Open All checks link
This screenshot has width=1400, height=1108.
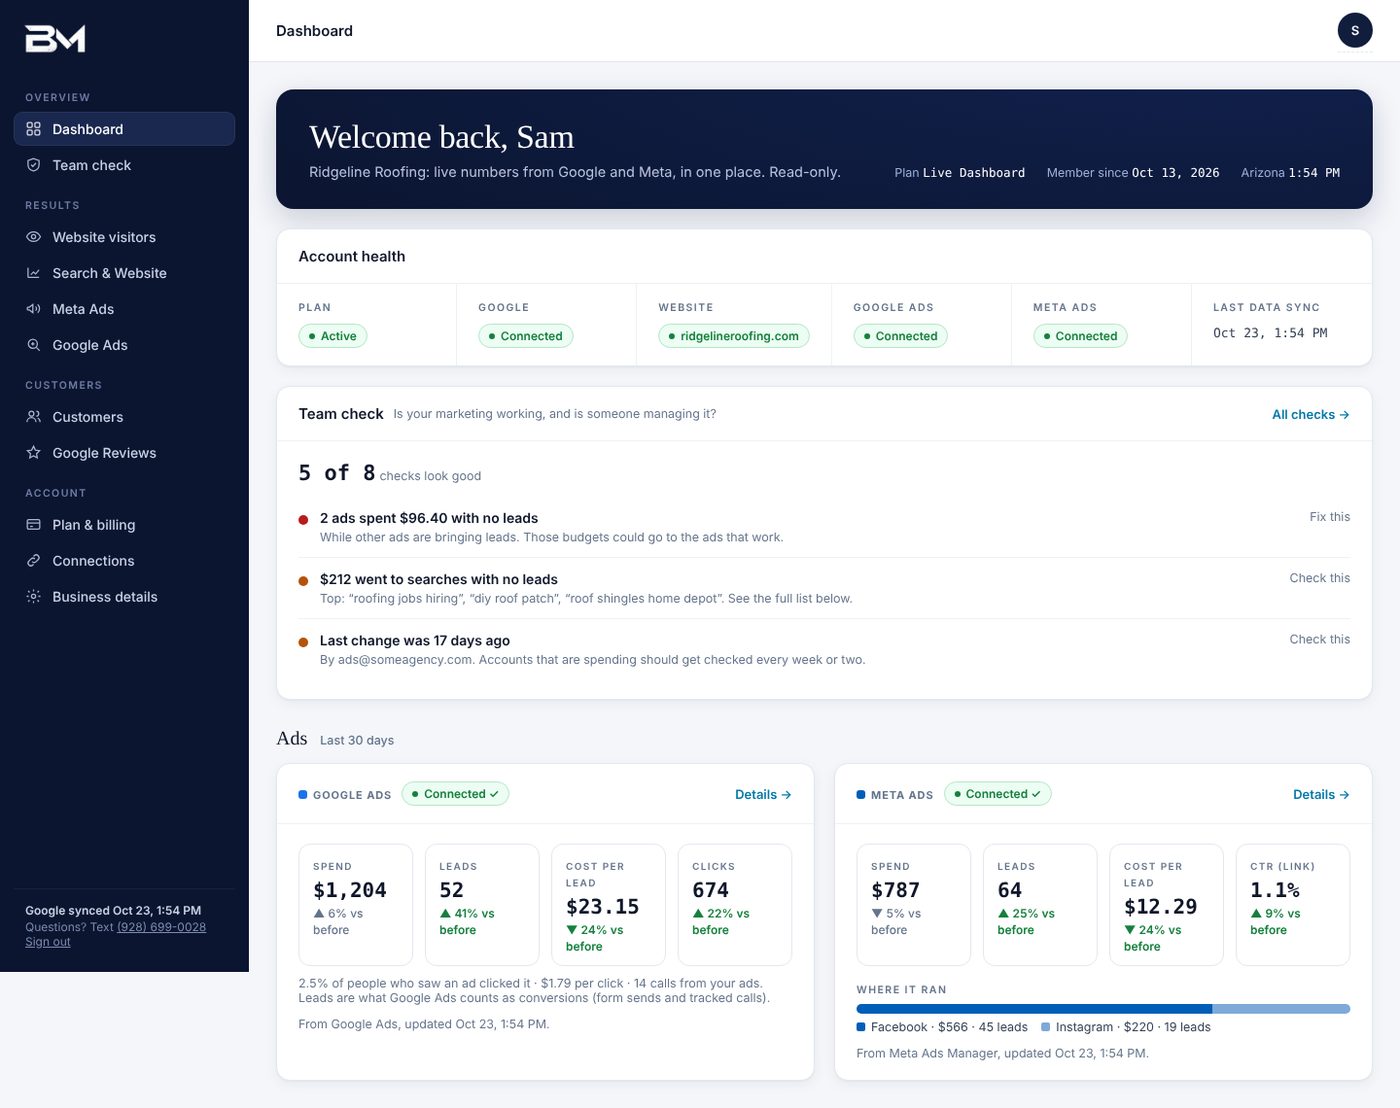click(1310, 414)
